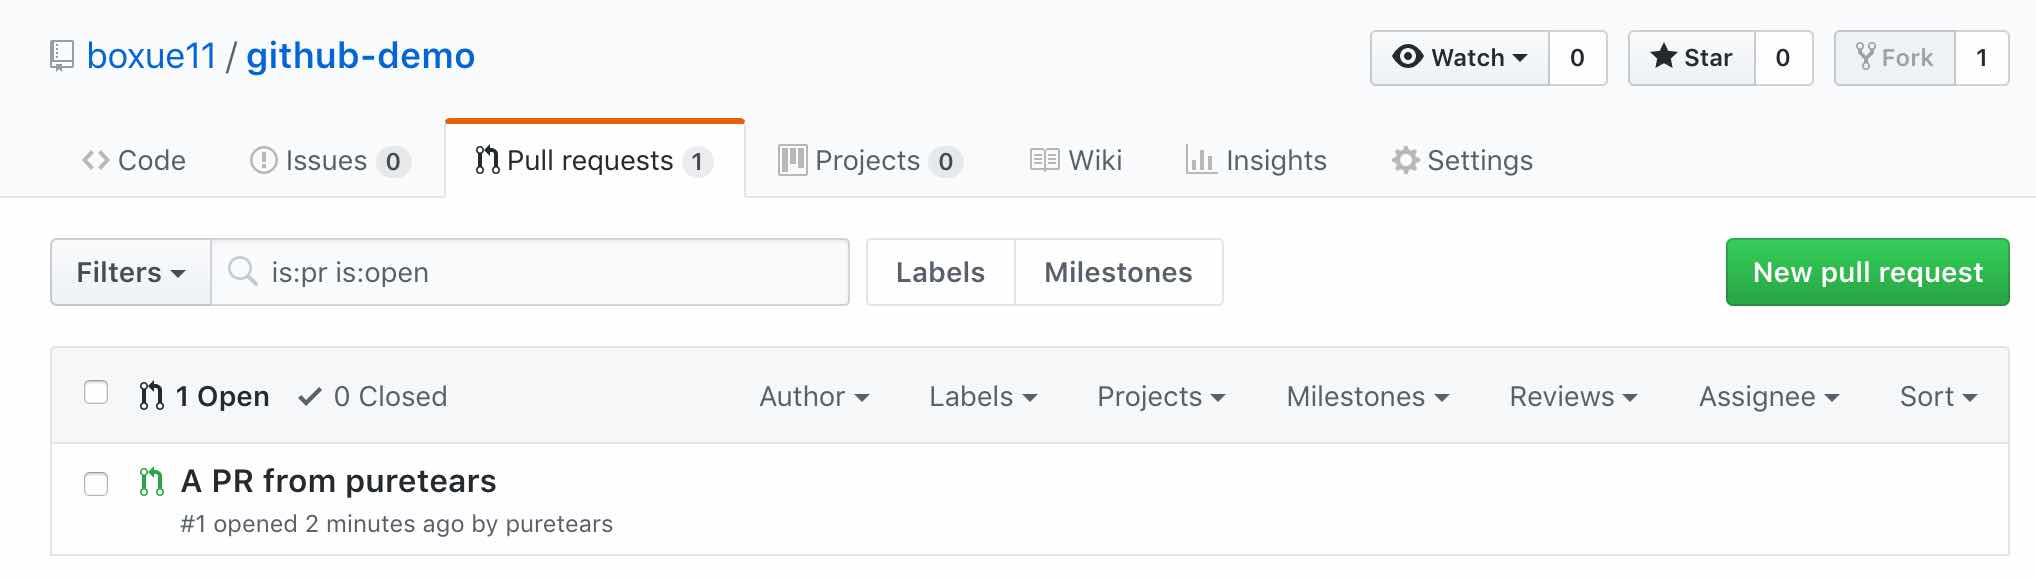This screenshot has height=580, width=2036.
Task: Open the Filters dropdown
Action: [129, 271]
